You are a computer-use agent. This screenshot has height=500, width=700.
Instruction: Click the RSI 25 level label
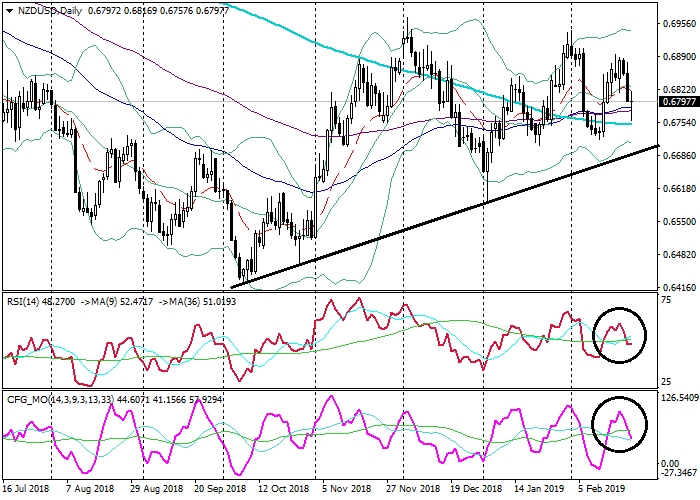pyautogui.click(x=666, y=382)
